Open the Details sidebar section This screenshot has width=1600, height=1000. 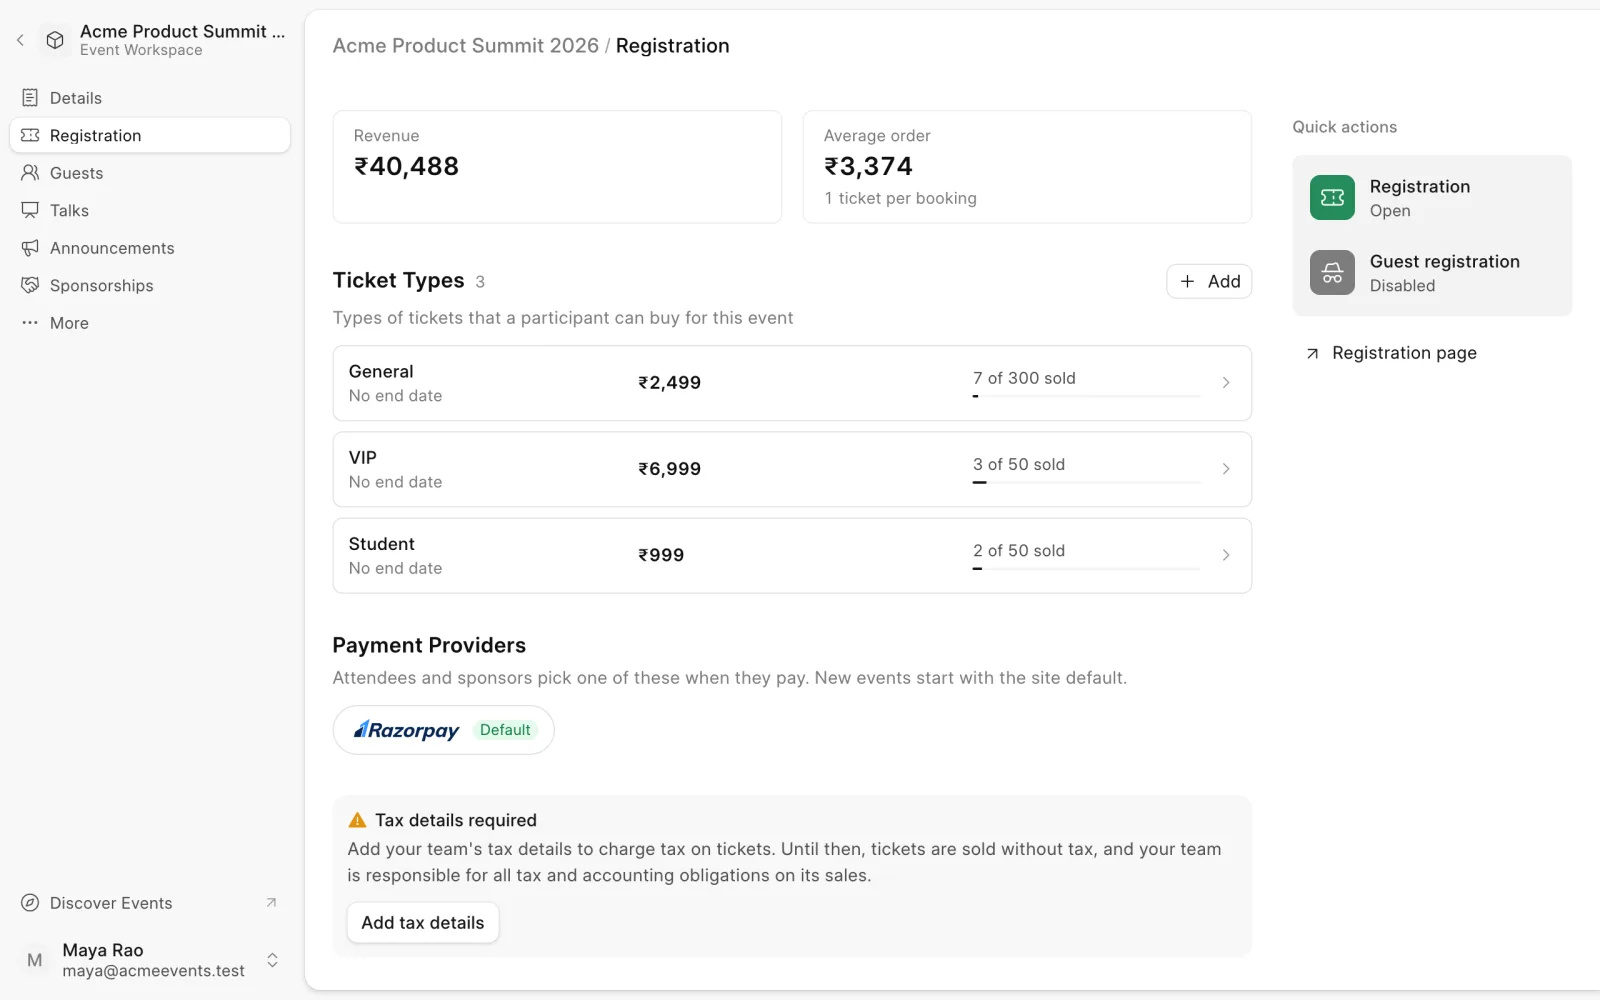pyautogui.click(x=150, y=98)
